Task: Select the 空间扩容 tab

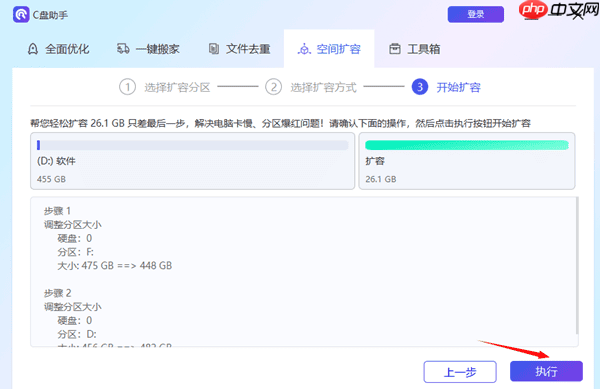Action: [329, 49]
